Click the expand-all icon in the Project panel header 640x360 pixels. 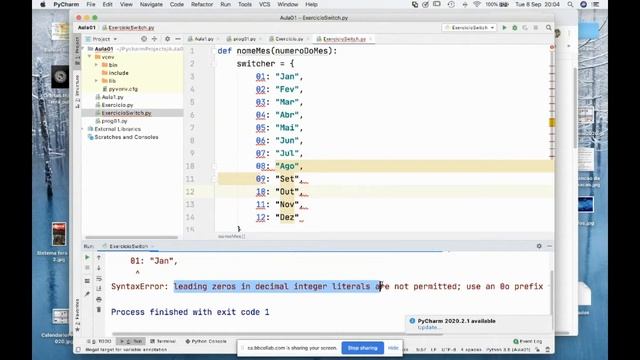tap(154, 39)
